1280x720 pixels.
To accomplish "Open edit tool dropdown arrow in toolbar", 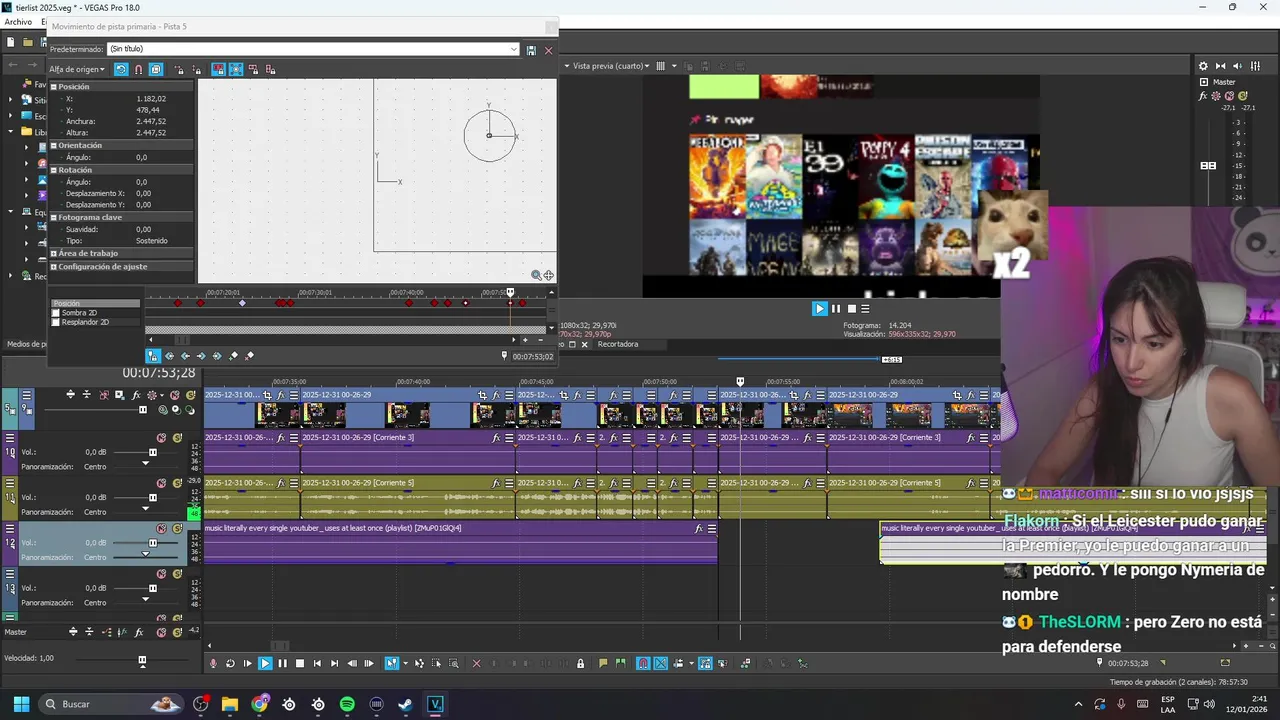I will pos(405,663).
